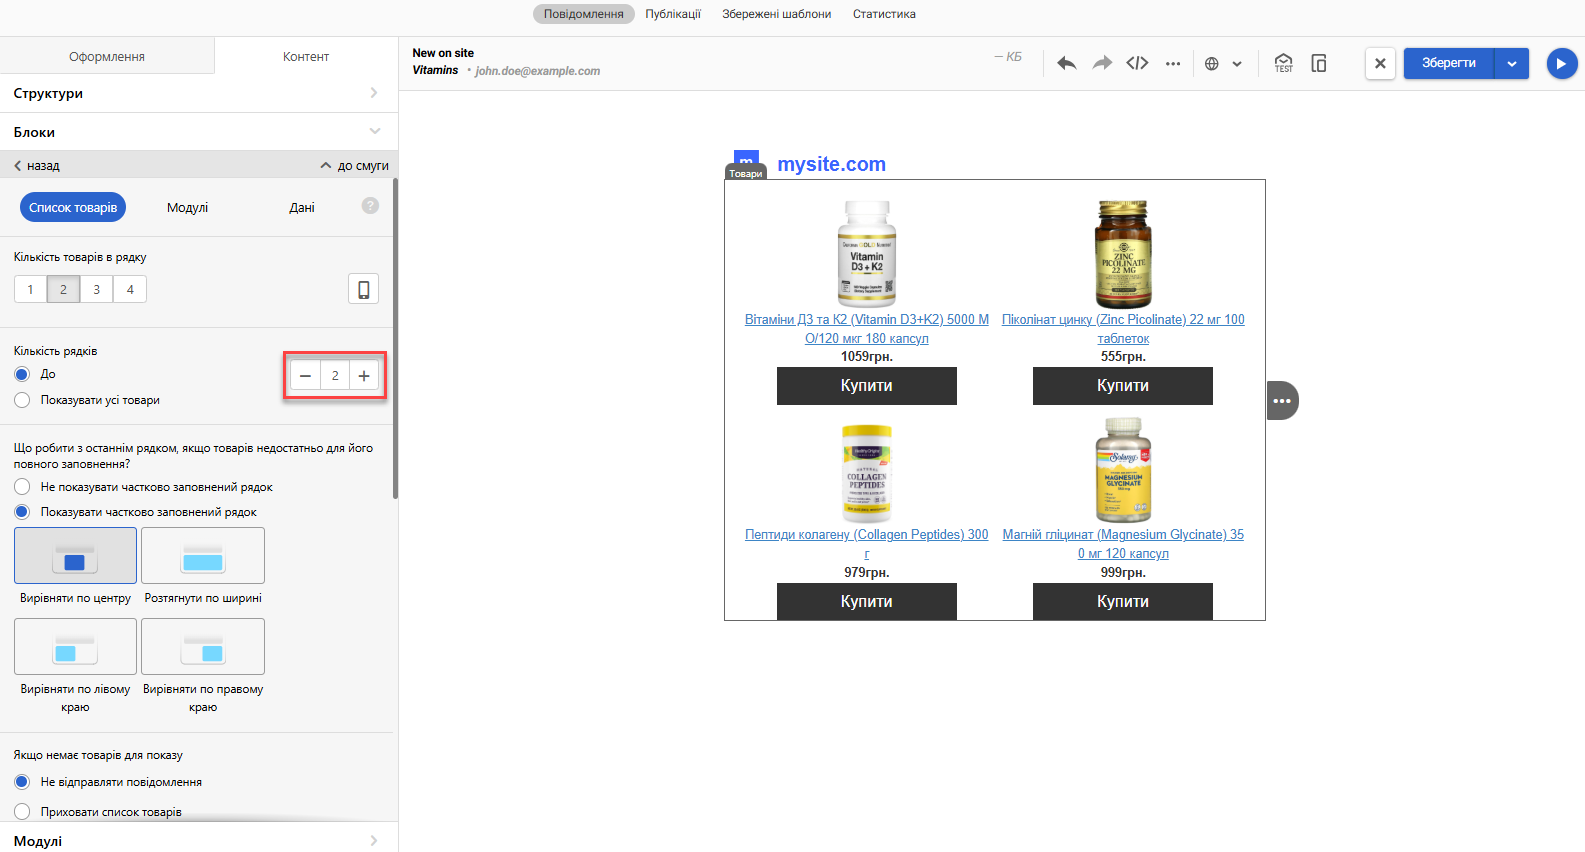Click the Zinc Picolinate bottle image
This screenshot has width=1585, height=852.
[1123, 254]
